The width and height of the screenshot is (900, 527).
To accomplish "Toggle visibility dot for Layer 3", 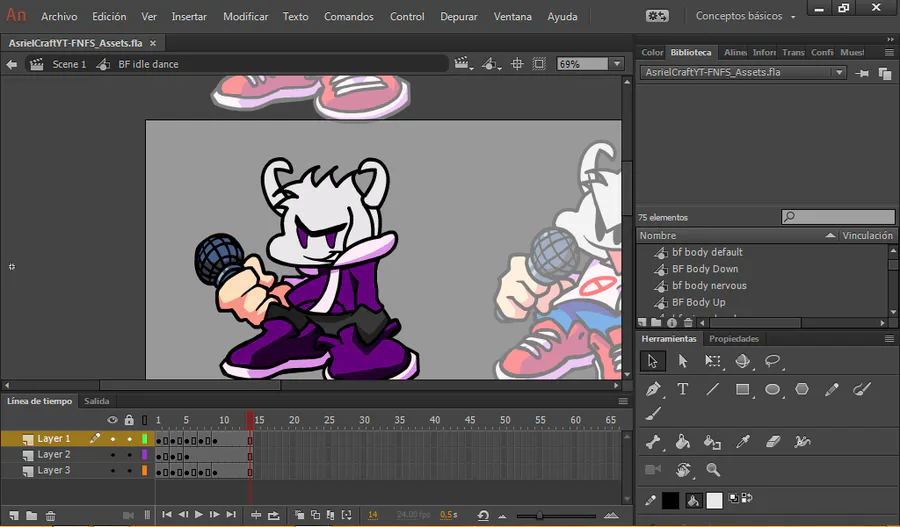I will coord(112,471).
